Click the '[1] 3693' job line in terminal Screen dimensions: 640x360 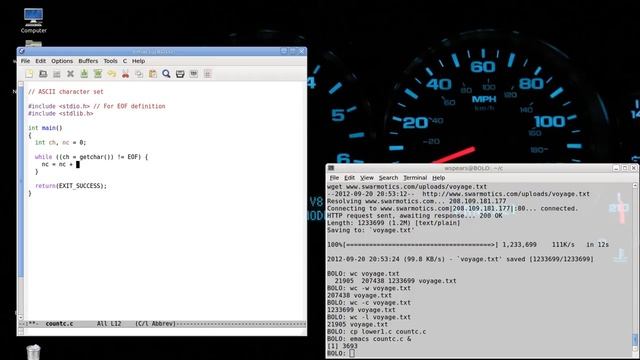point(342,346)
